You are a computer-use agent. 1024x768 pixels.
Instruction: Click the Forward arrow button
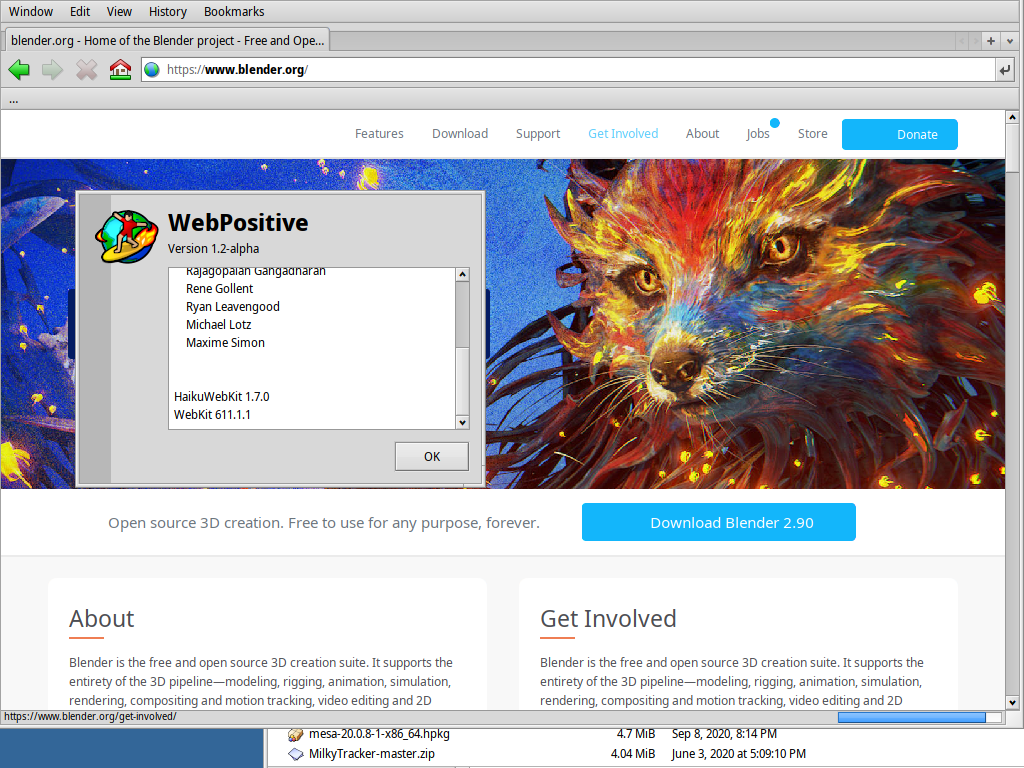(x=52, y=69)
